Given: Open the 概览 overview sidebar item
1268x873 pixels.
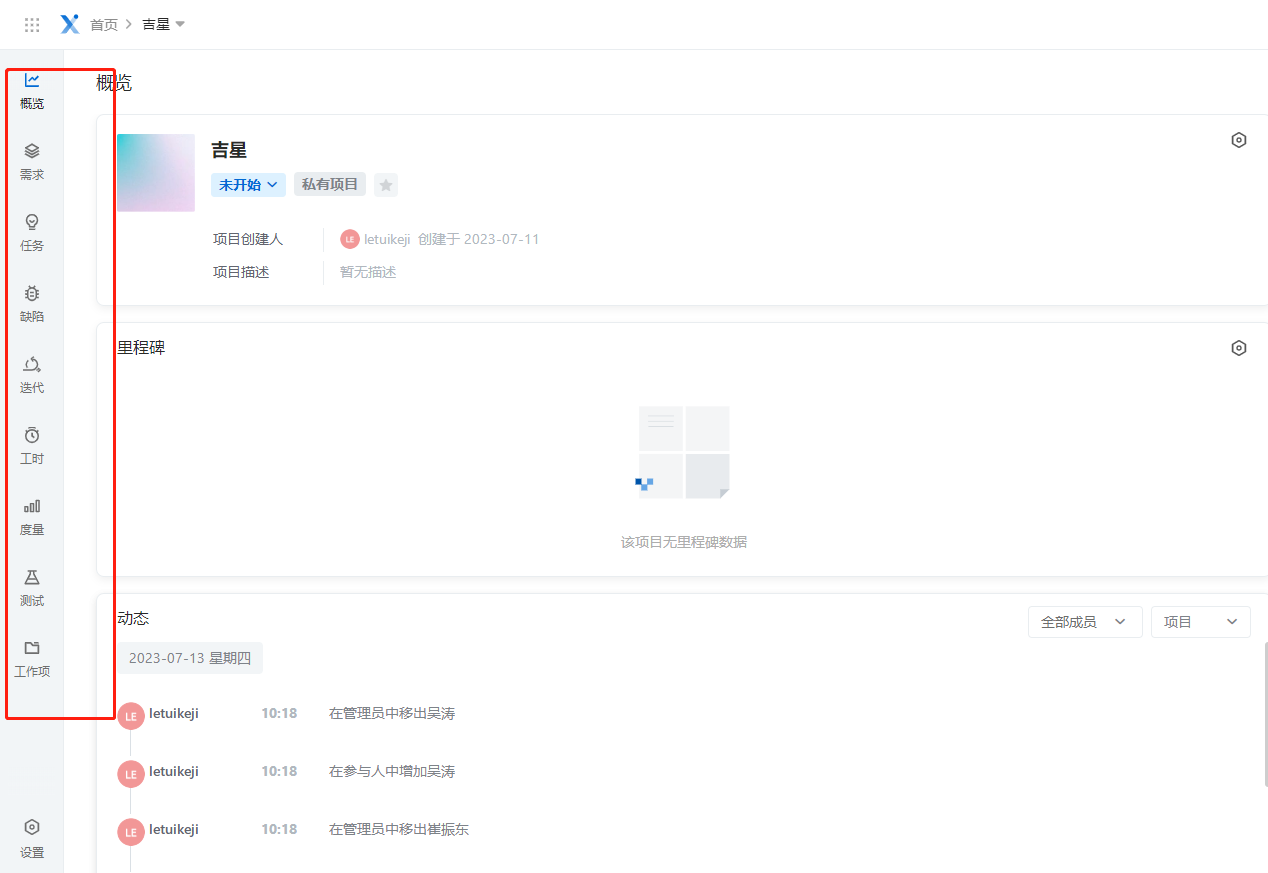Looking at the screenshot, I should 32,90.
